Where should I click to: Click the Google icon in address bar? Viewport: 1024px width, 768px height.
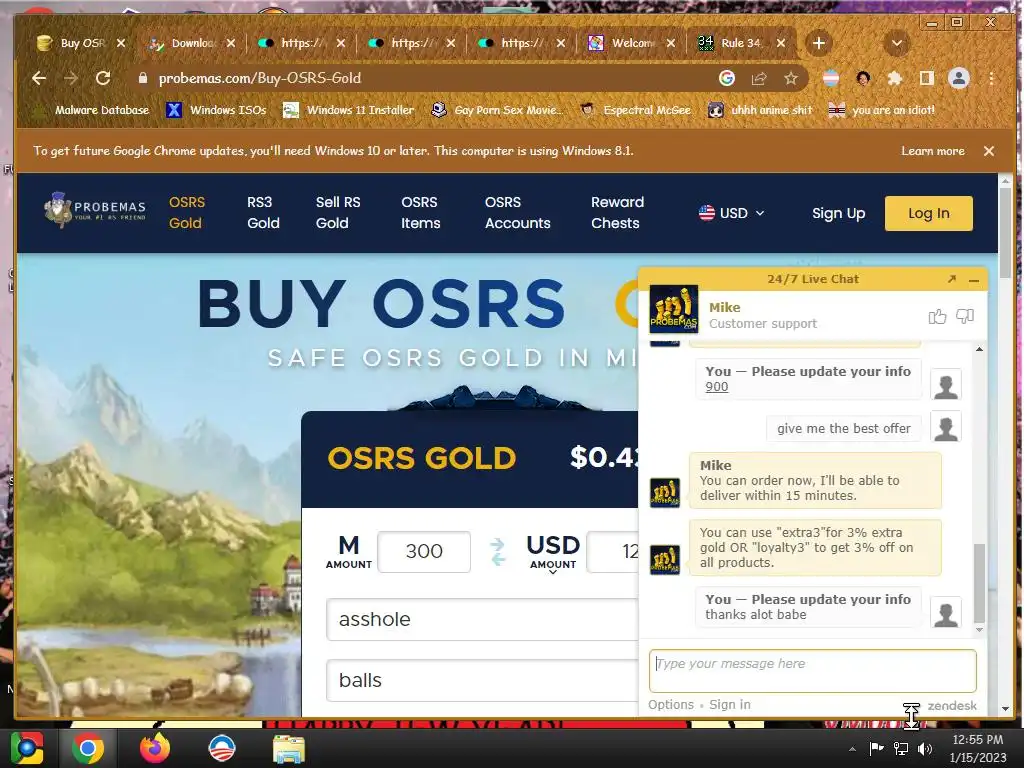click(727, 78)
